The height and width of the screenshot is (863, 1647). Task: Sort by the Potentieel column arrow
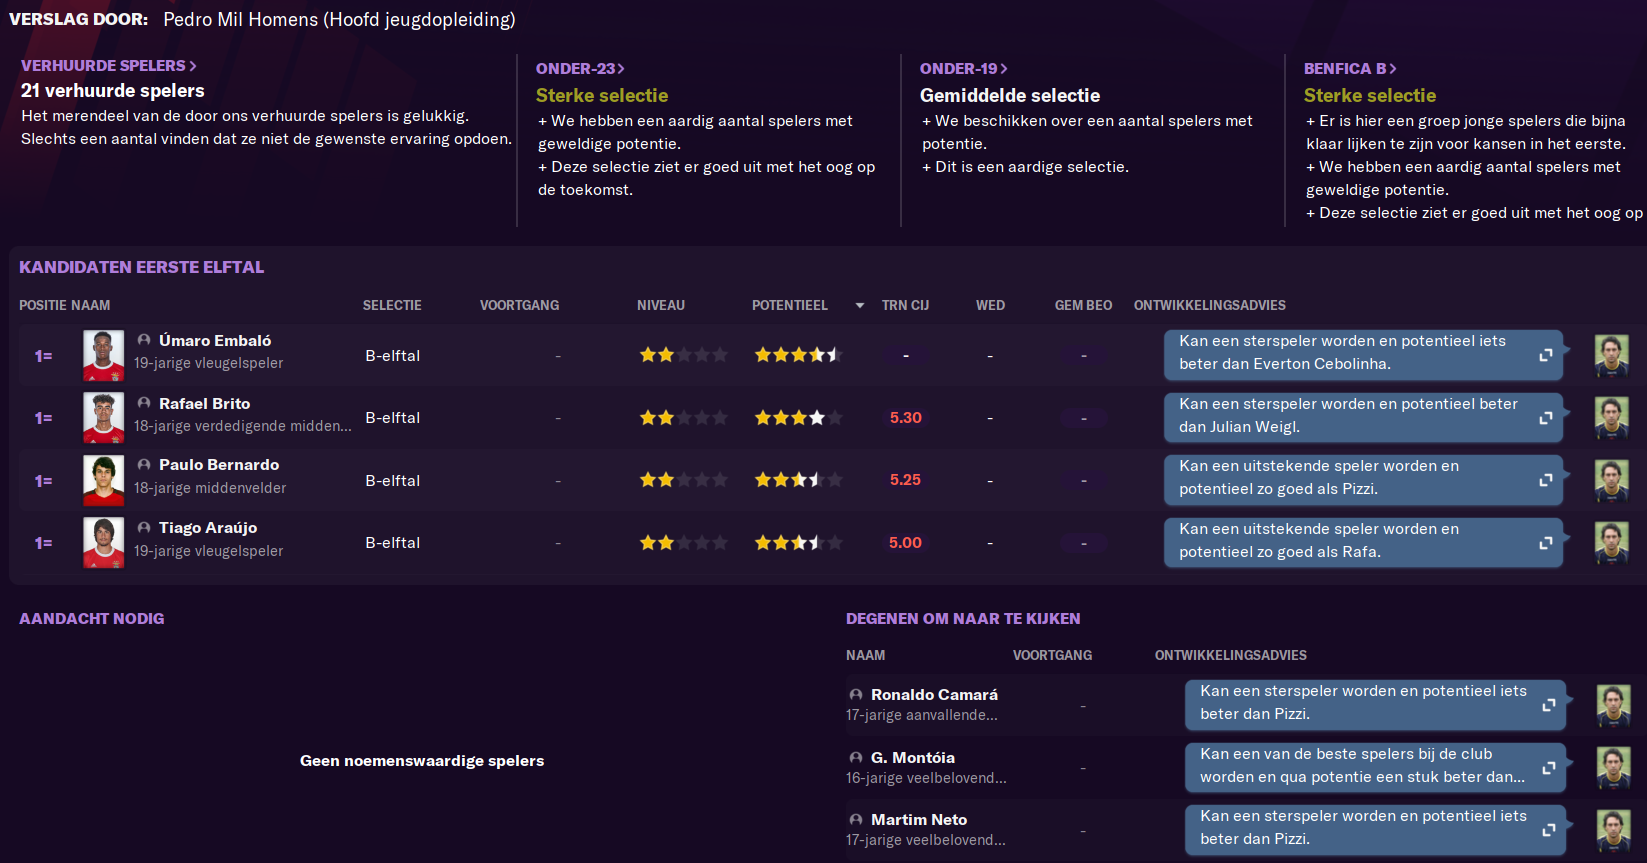click(x=860, y=306)
